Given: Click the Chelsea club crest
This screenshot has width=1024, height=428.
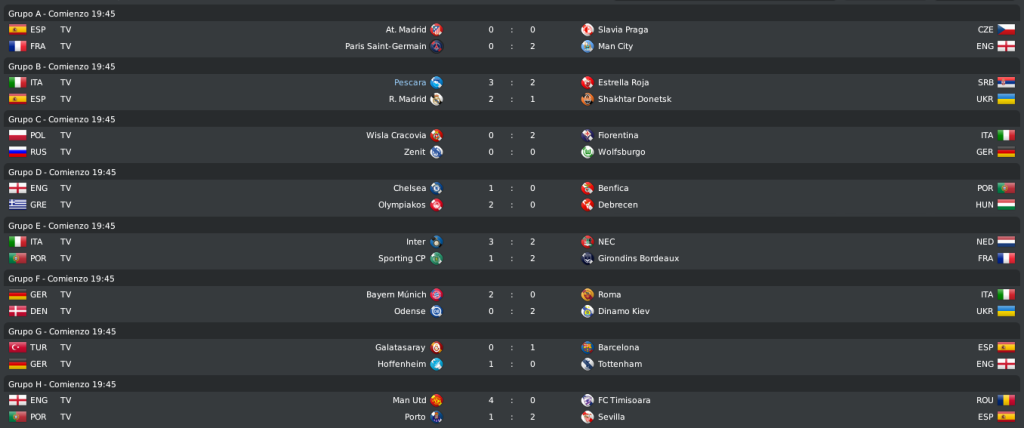Looking at the screenshot, I should (436, 188).
